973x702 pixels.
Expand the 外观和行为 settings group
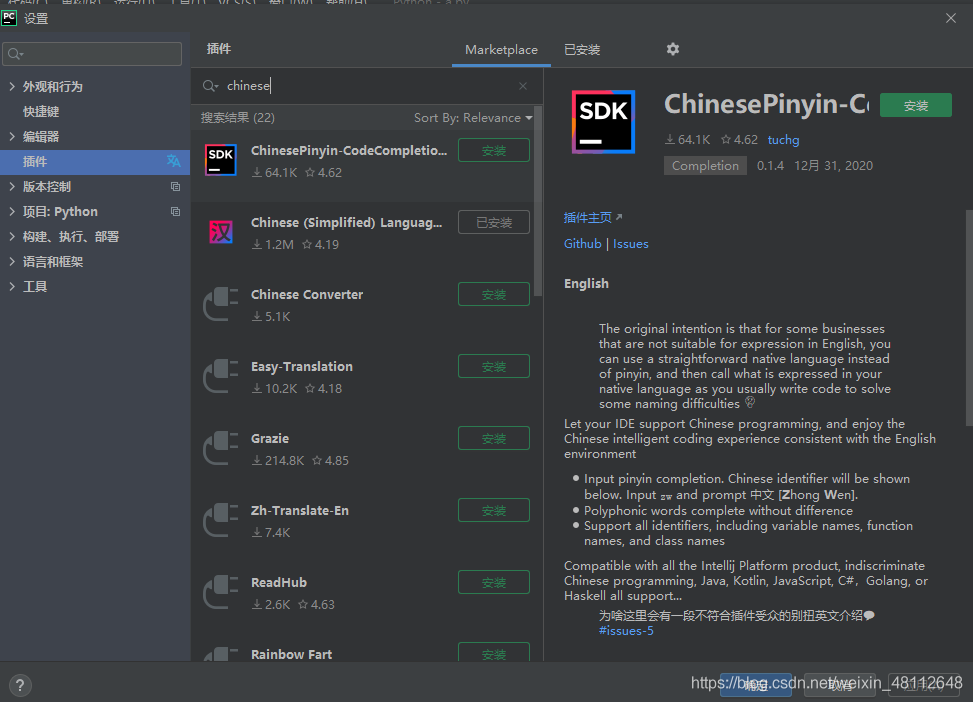click(x=12, y=86)
